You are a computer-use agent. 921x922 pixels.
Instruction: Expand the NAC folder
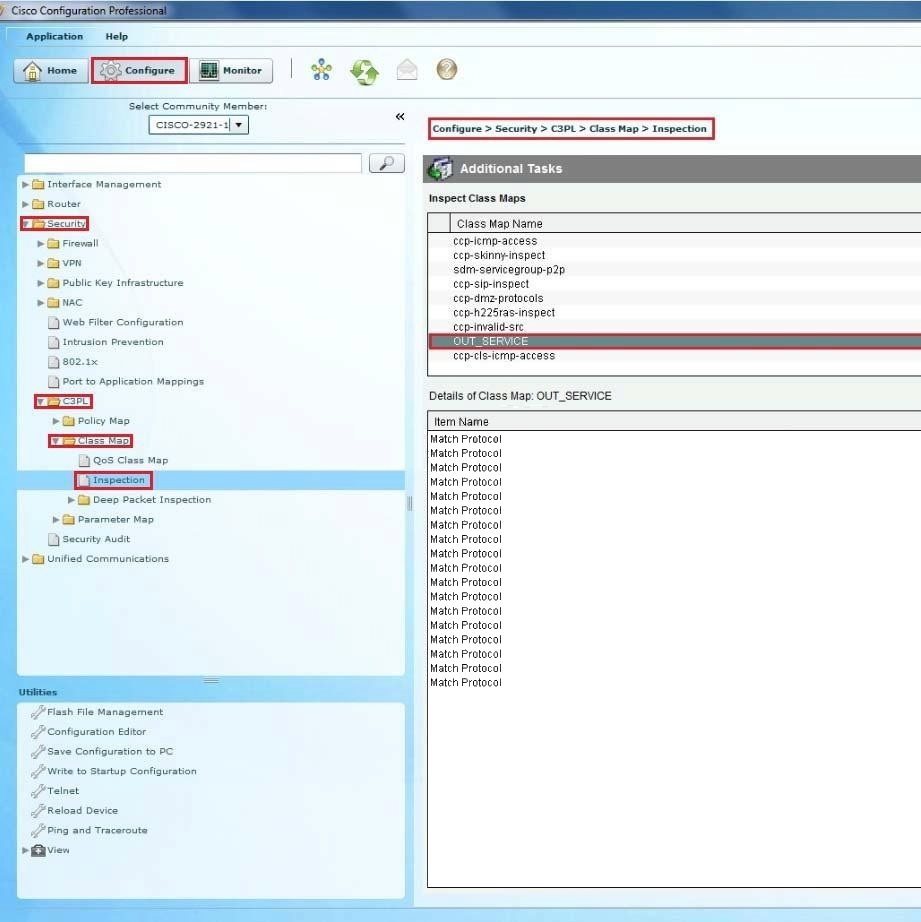(x=41, y=303)
